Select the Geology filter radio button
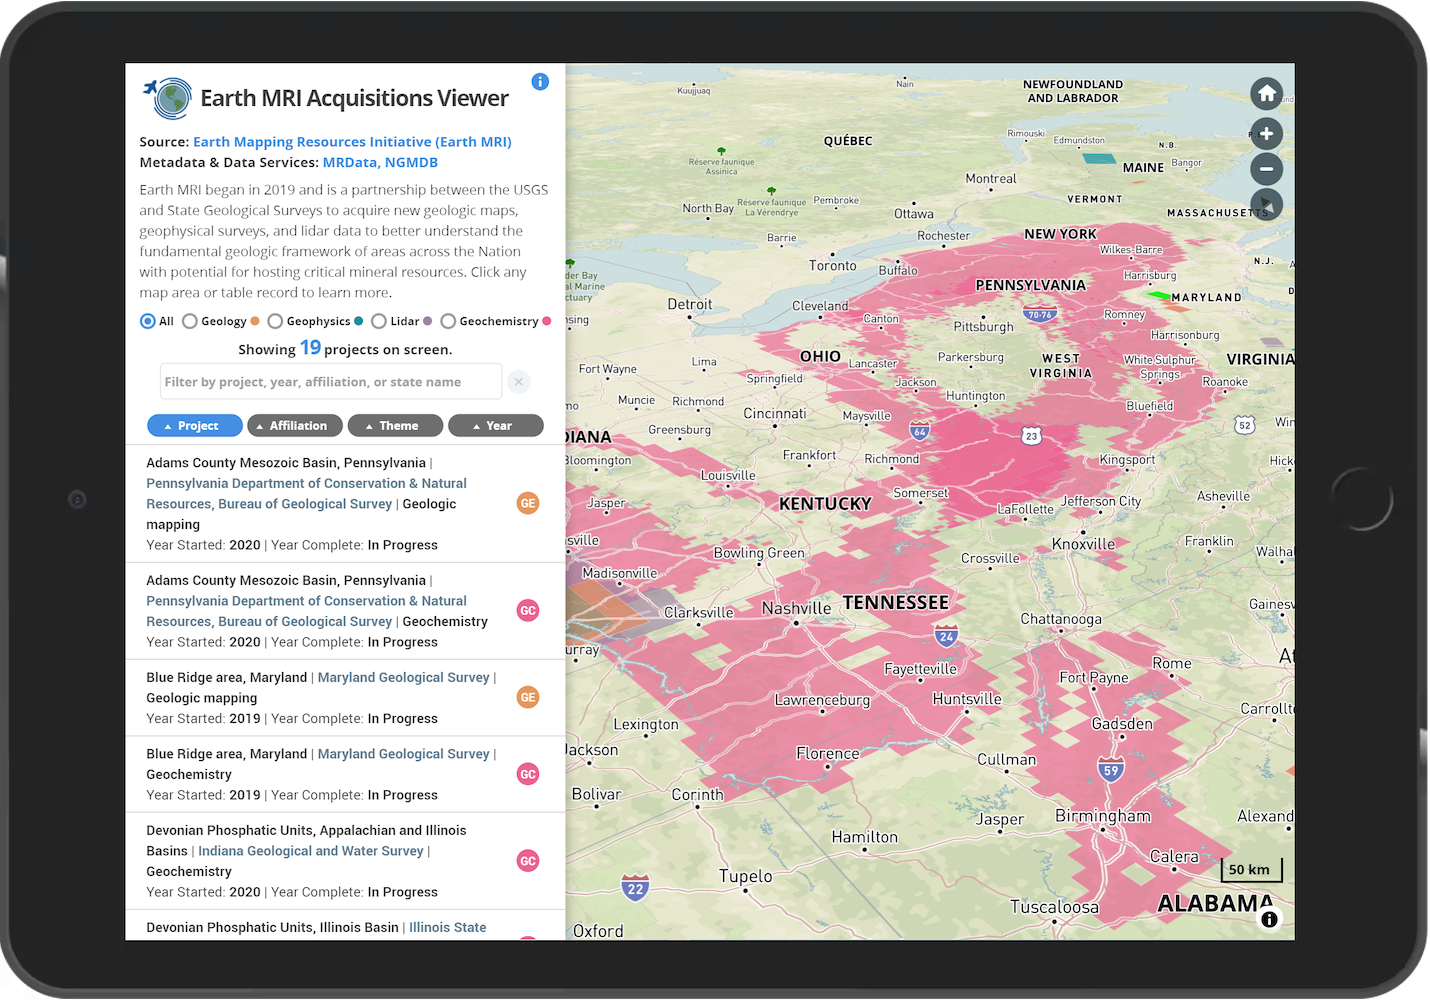 pyautogui.click(x=190, y=321)
